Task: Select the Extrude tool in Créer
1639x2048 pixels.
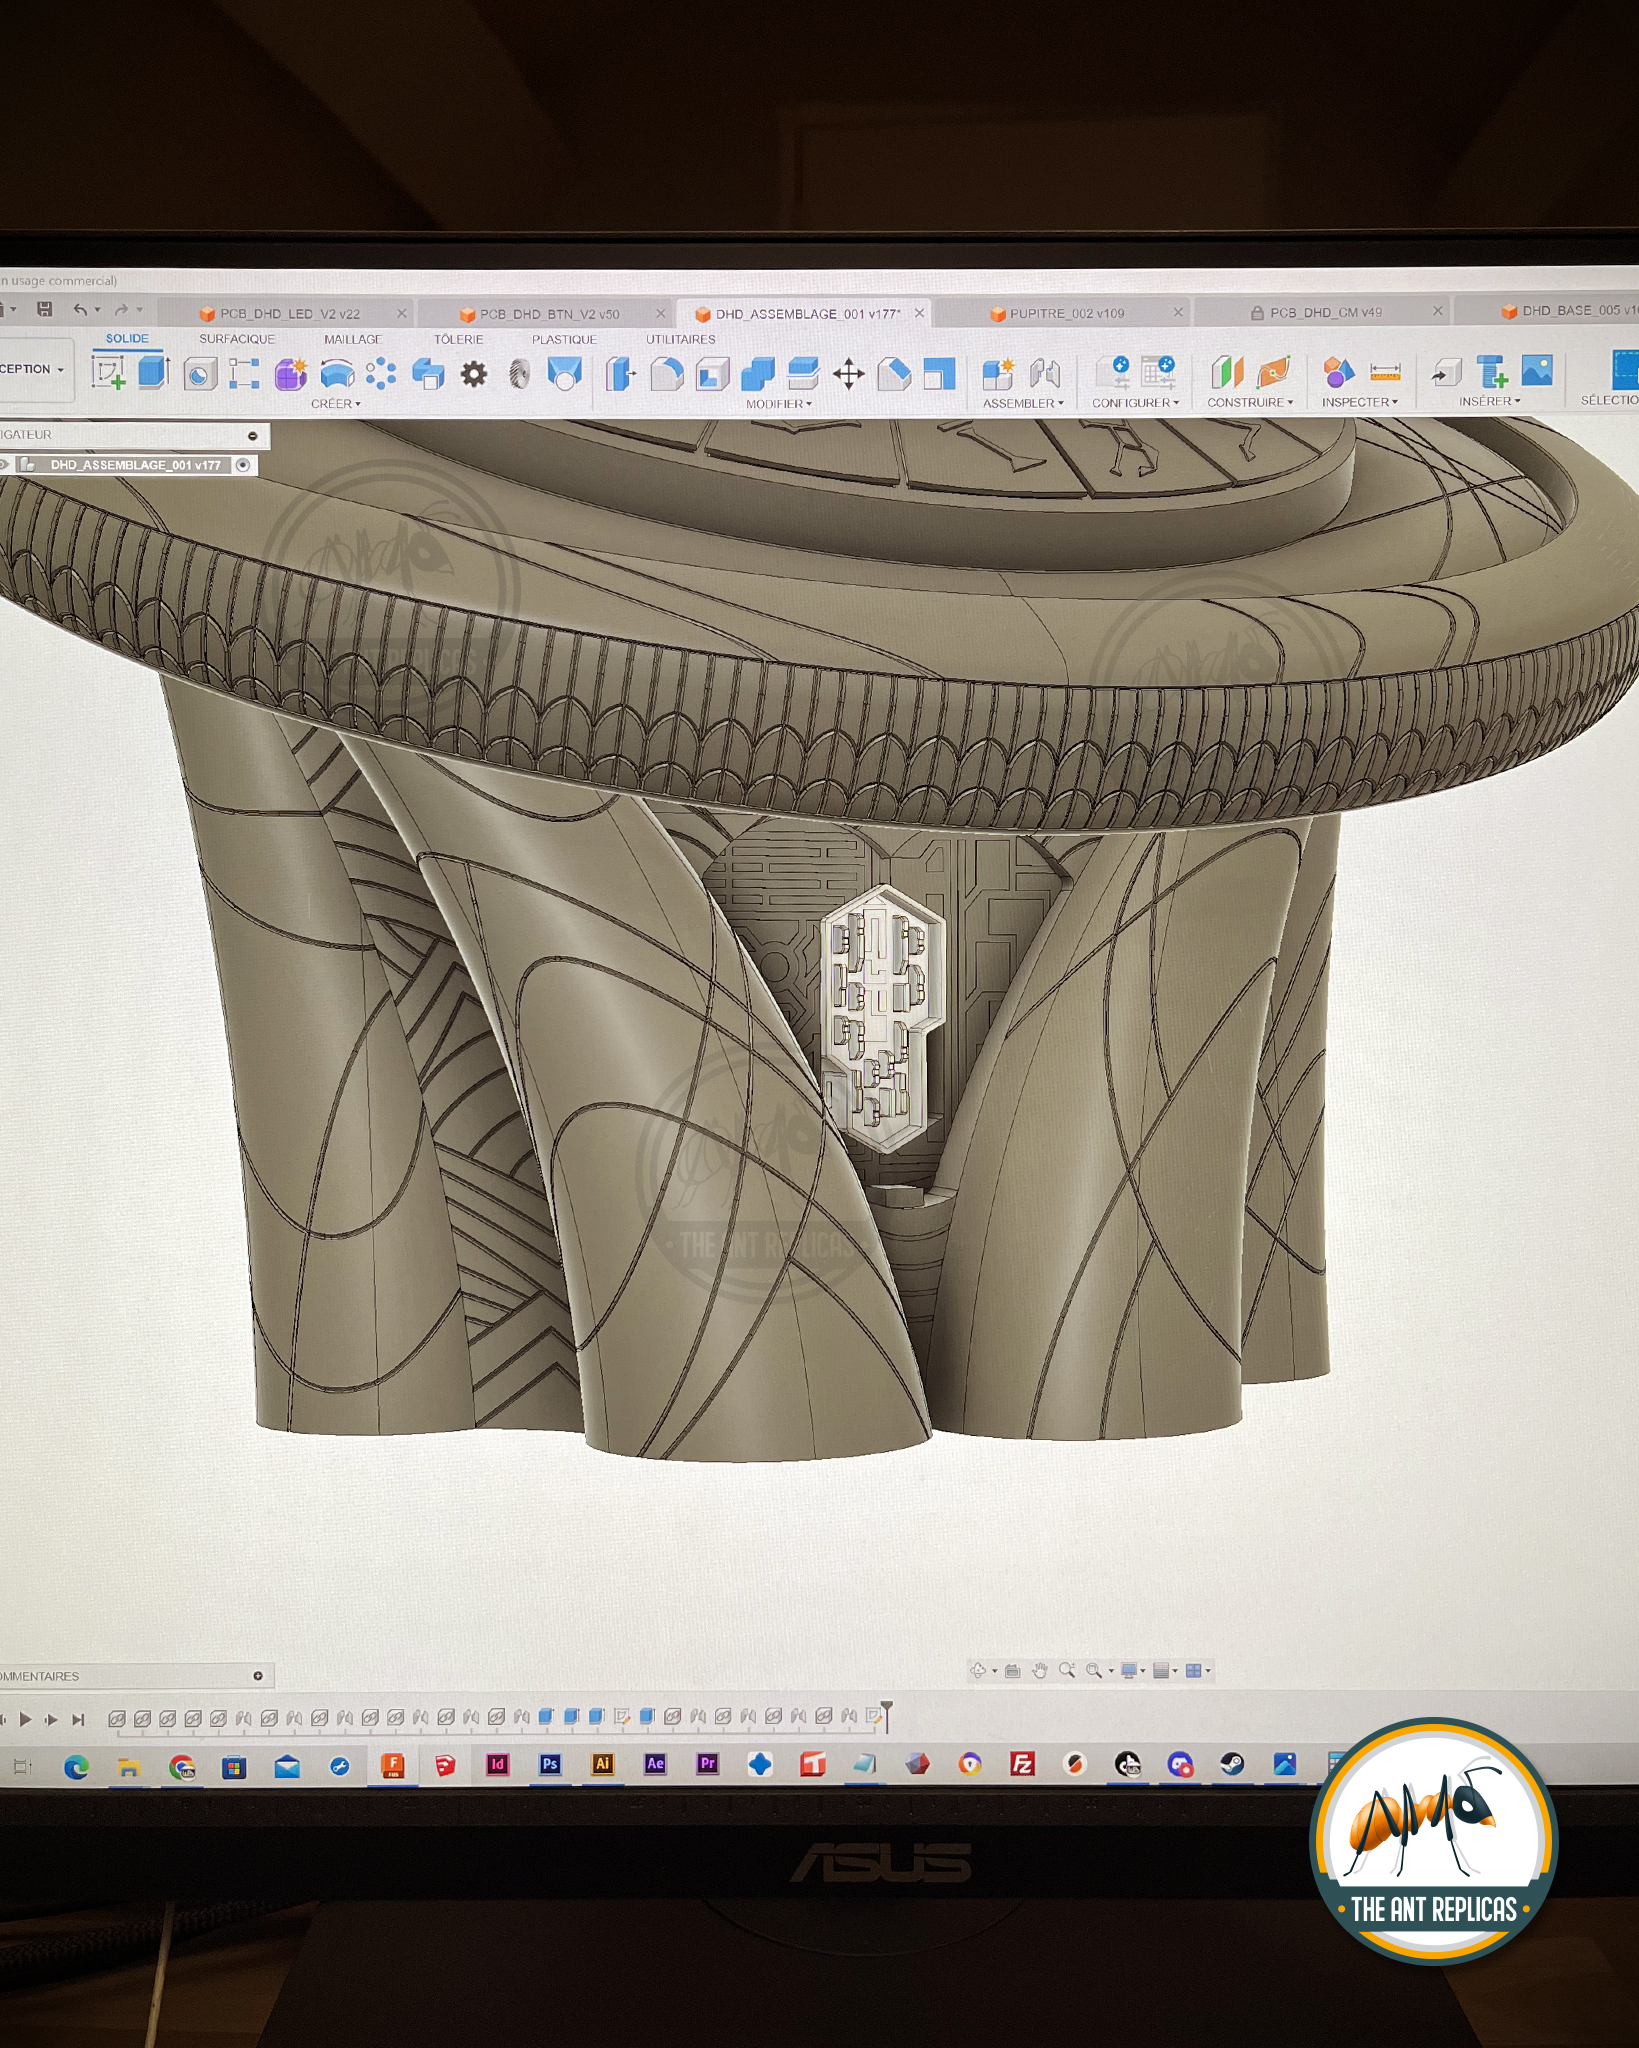Action: point(153,373)
